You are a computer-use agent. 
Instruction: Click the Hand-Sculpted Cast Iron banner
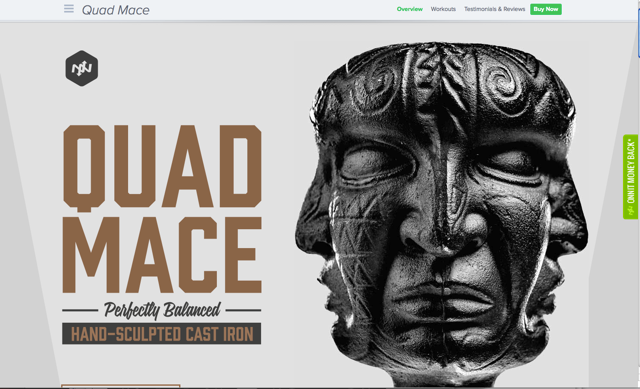coord(162,334)
